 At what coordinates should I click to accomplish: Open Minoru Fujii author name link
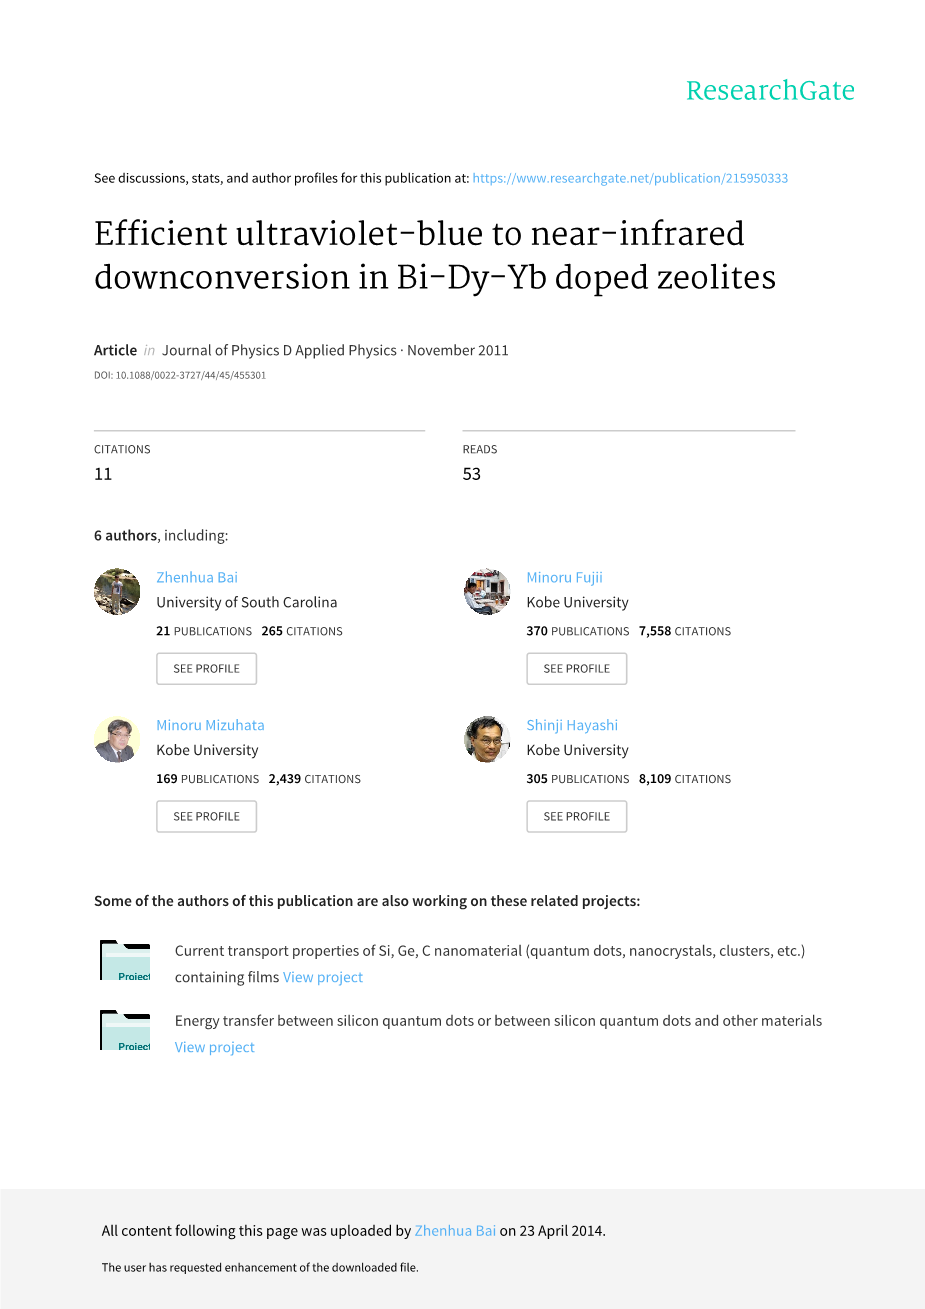pyautogui.click(x=564, y=577)
